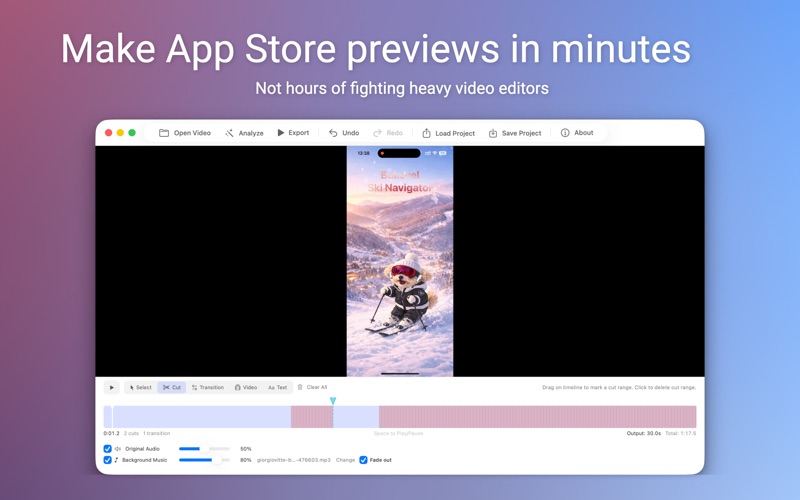Image resolution: width=800 pixels, height=500 pixels.
Task: Save the current project
Action: pos(515,133)
